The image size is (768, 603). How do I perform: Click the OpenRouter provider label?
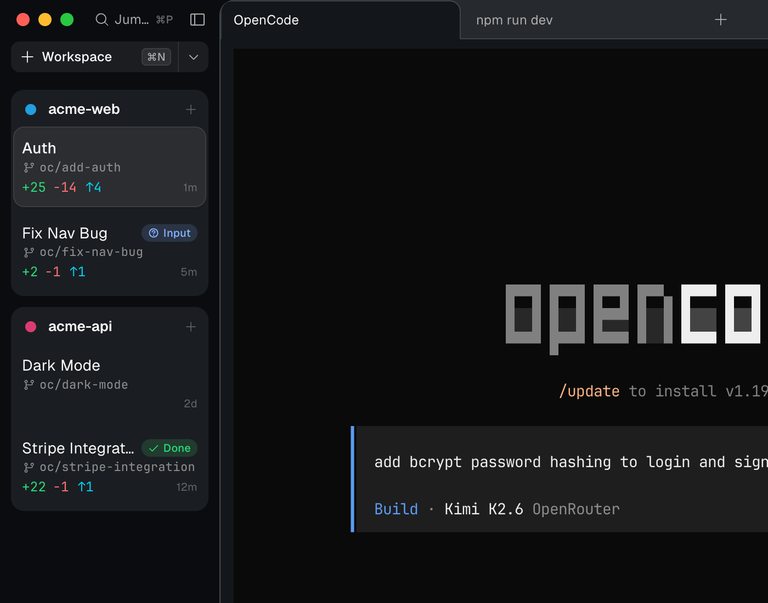tap(576, 509)
